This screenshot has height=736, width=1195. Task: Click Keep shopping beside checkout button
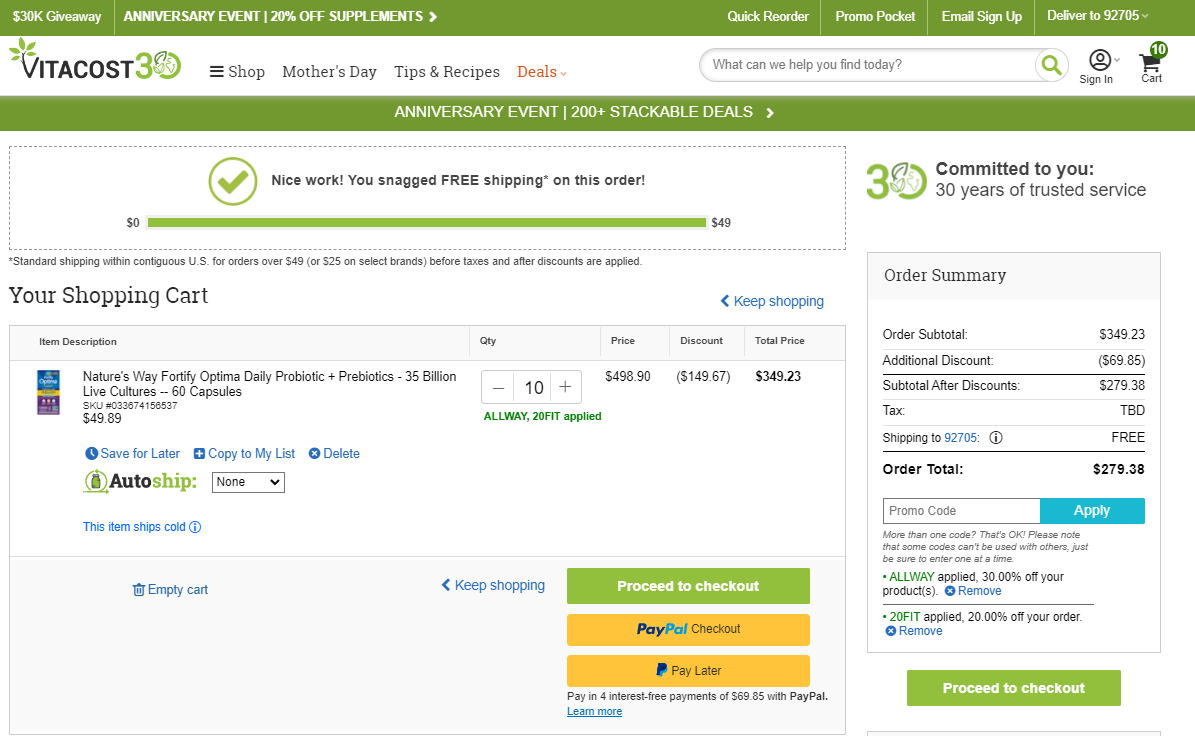tap(493, 585)
